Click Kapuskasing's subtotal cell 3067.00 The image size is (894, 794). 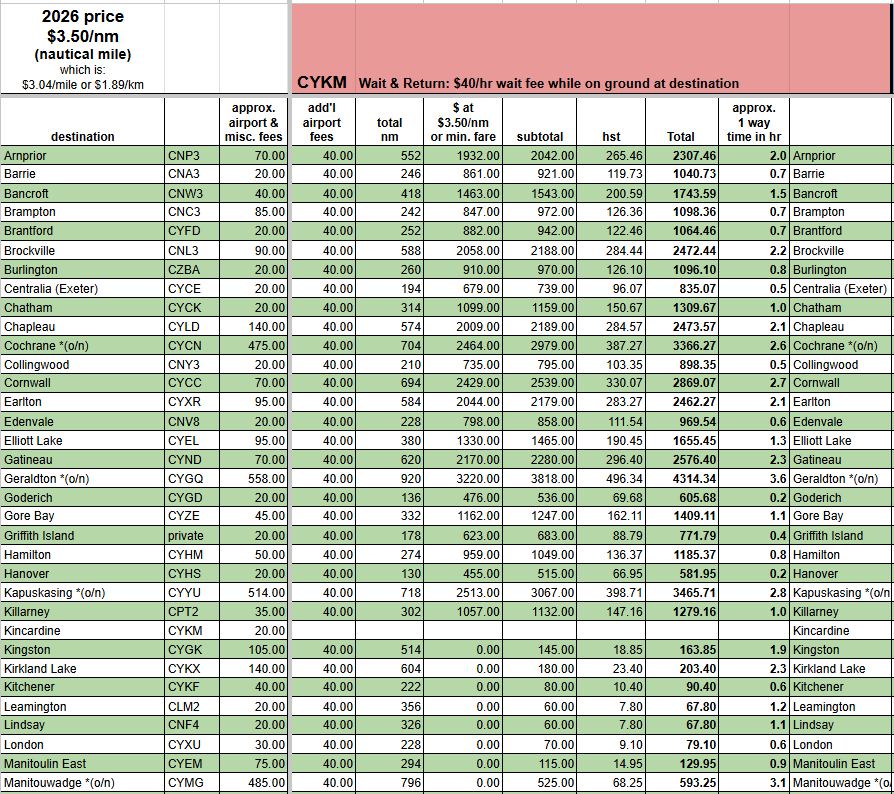[x=540, y=593]
